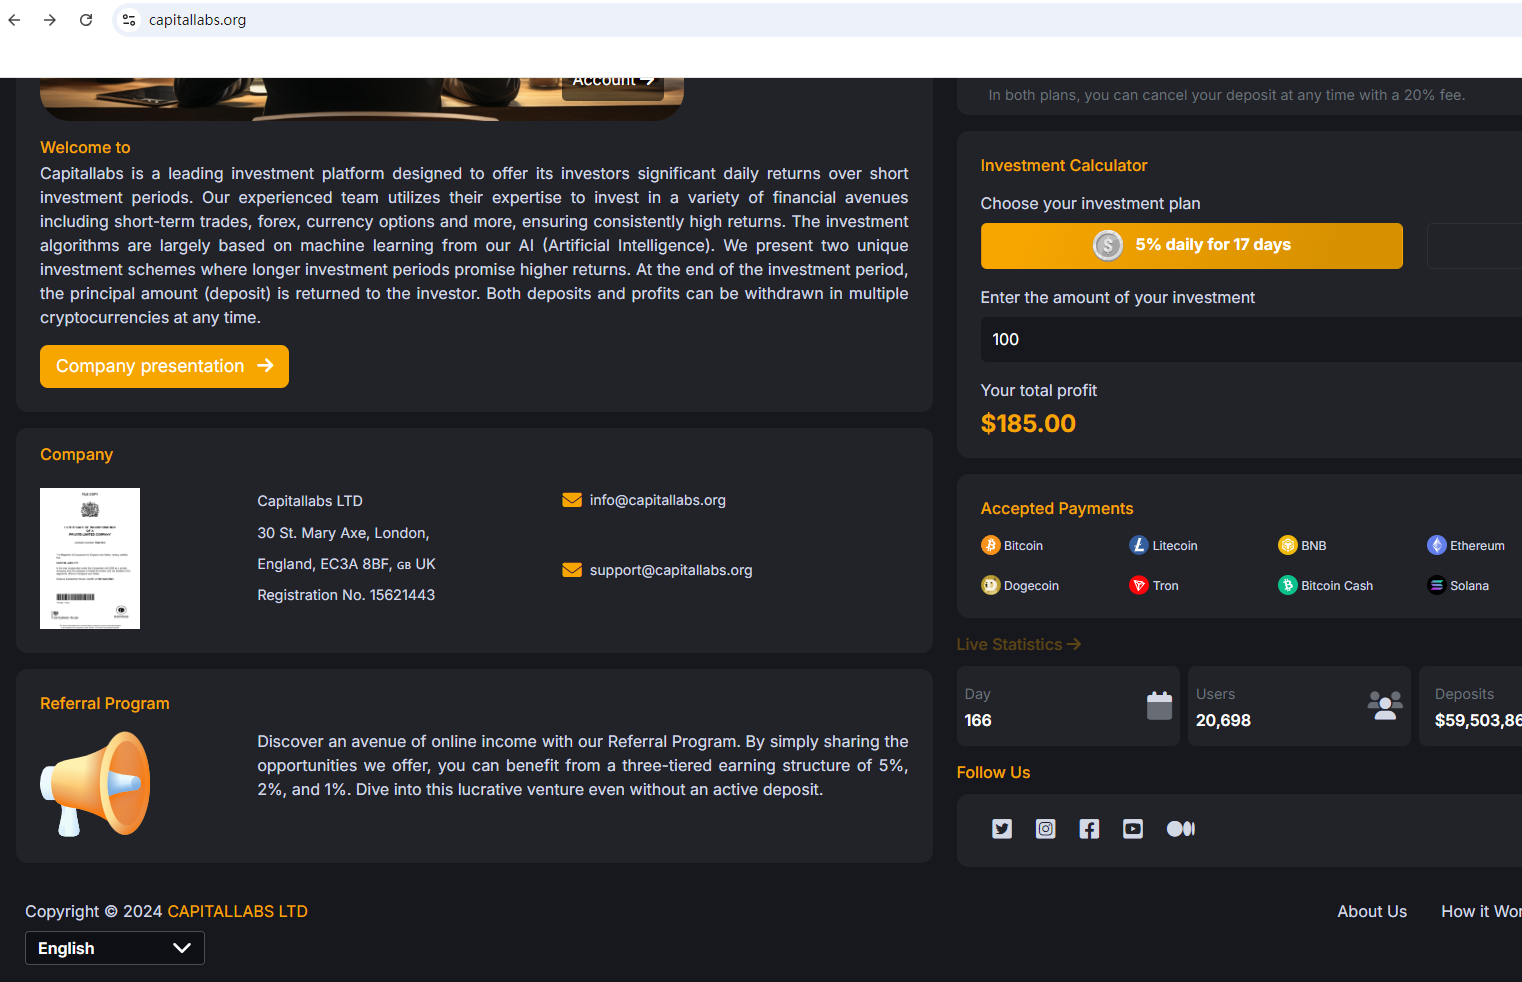Click the Choose your investment plan label
Viewport: 1522px width, 982px height.
[1090, 204]
